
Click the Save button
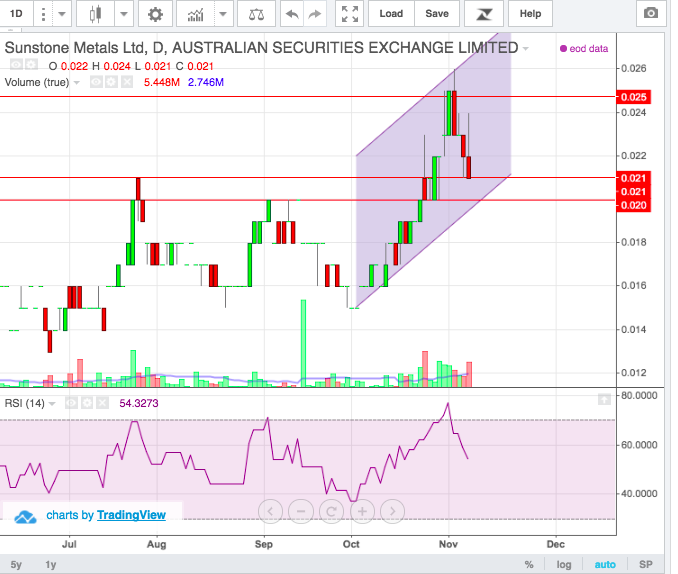(437, 14)
